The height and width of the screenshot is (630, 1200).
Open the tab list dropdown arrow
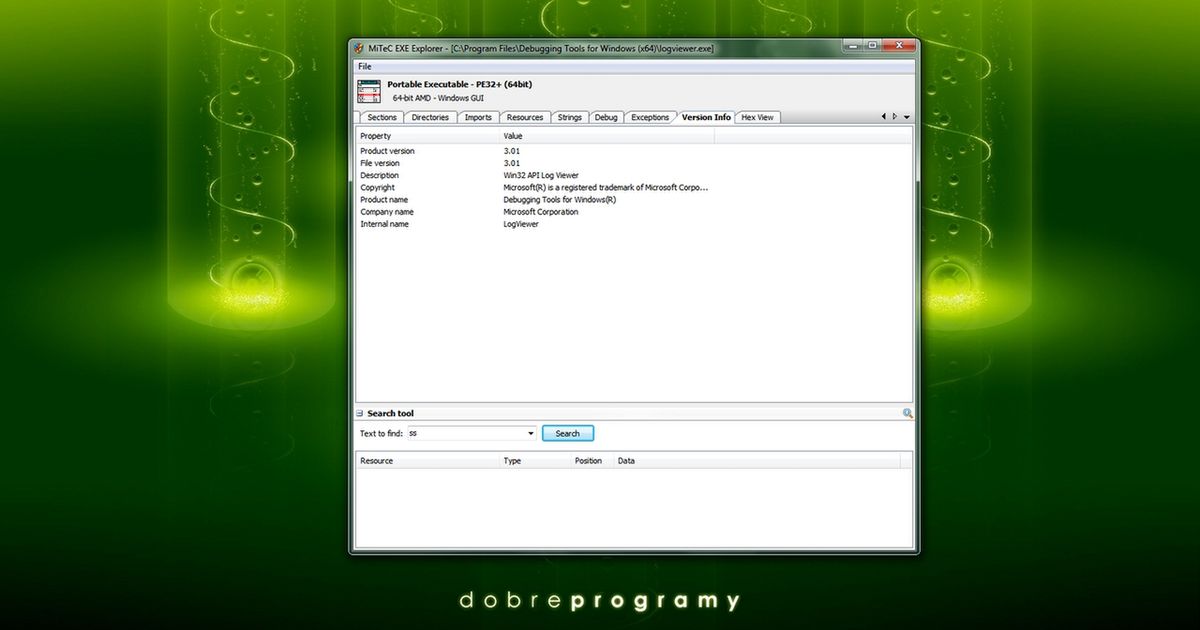pos(906,117)
